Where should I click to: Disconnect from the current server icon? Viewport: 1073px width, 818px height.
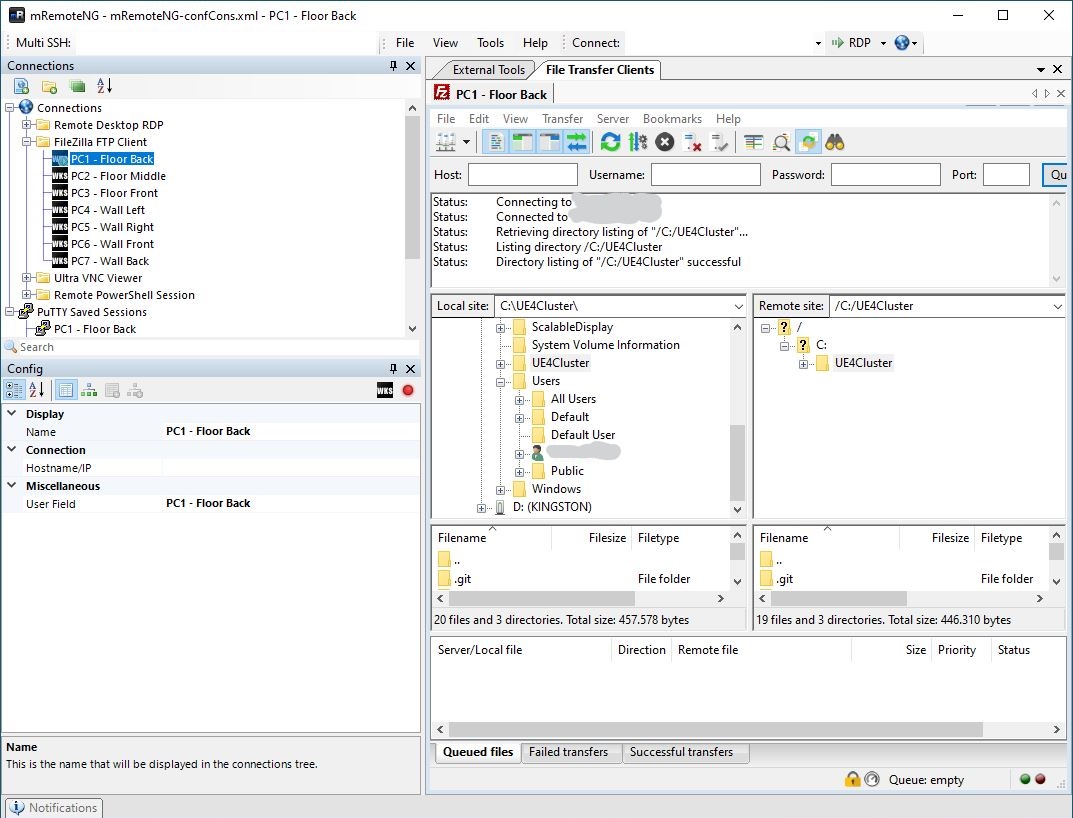[x=693, y=142]
